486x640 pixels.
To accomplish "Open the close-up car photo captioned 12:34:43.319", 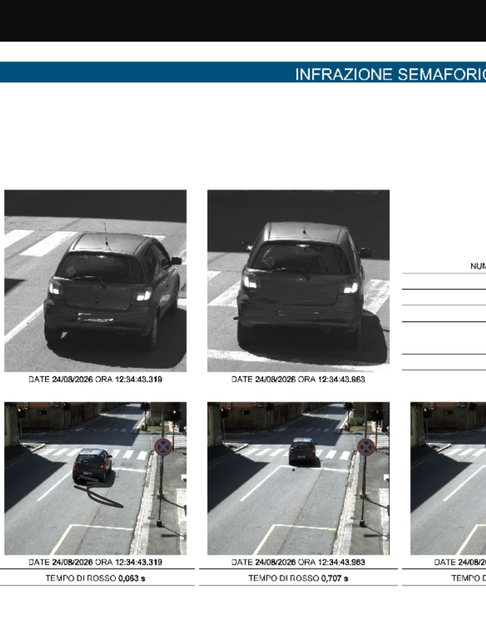I will [95, 281].
